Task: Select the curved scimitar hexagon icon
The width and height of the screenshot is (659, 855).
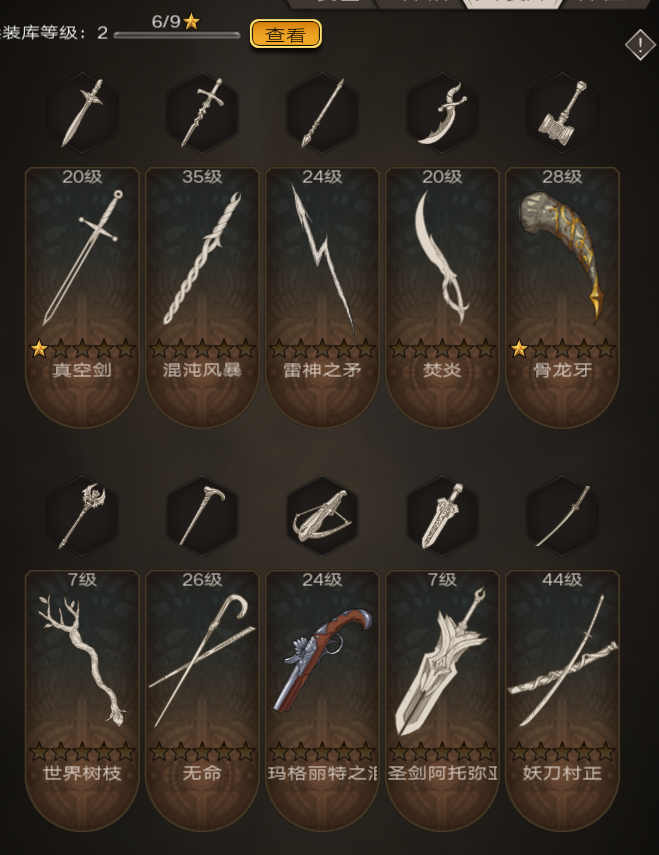Action: tap(442, 113)
